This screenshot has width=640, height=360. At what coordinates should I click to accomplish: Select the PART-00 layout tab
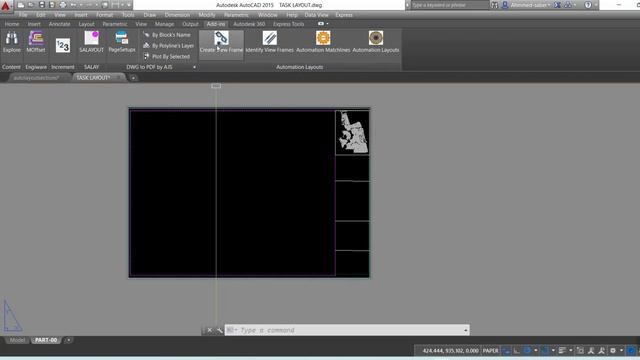click(x=46, y=340)
